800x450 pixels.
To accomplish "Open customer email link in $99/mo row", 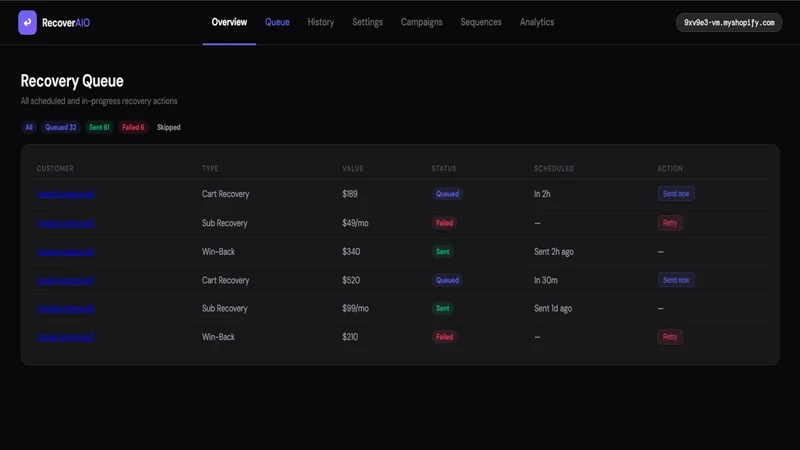I will pos(65,308).
